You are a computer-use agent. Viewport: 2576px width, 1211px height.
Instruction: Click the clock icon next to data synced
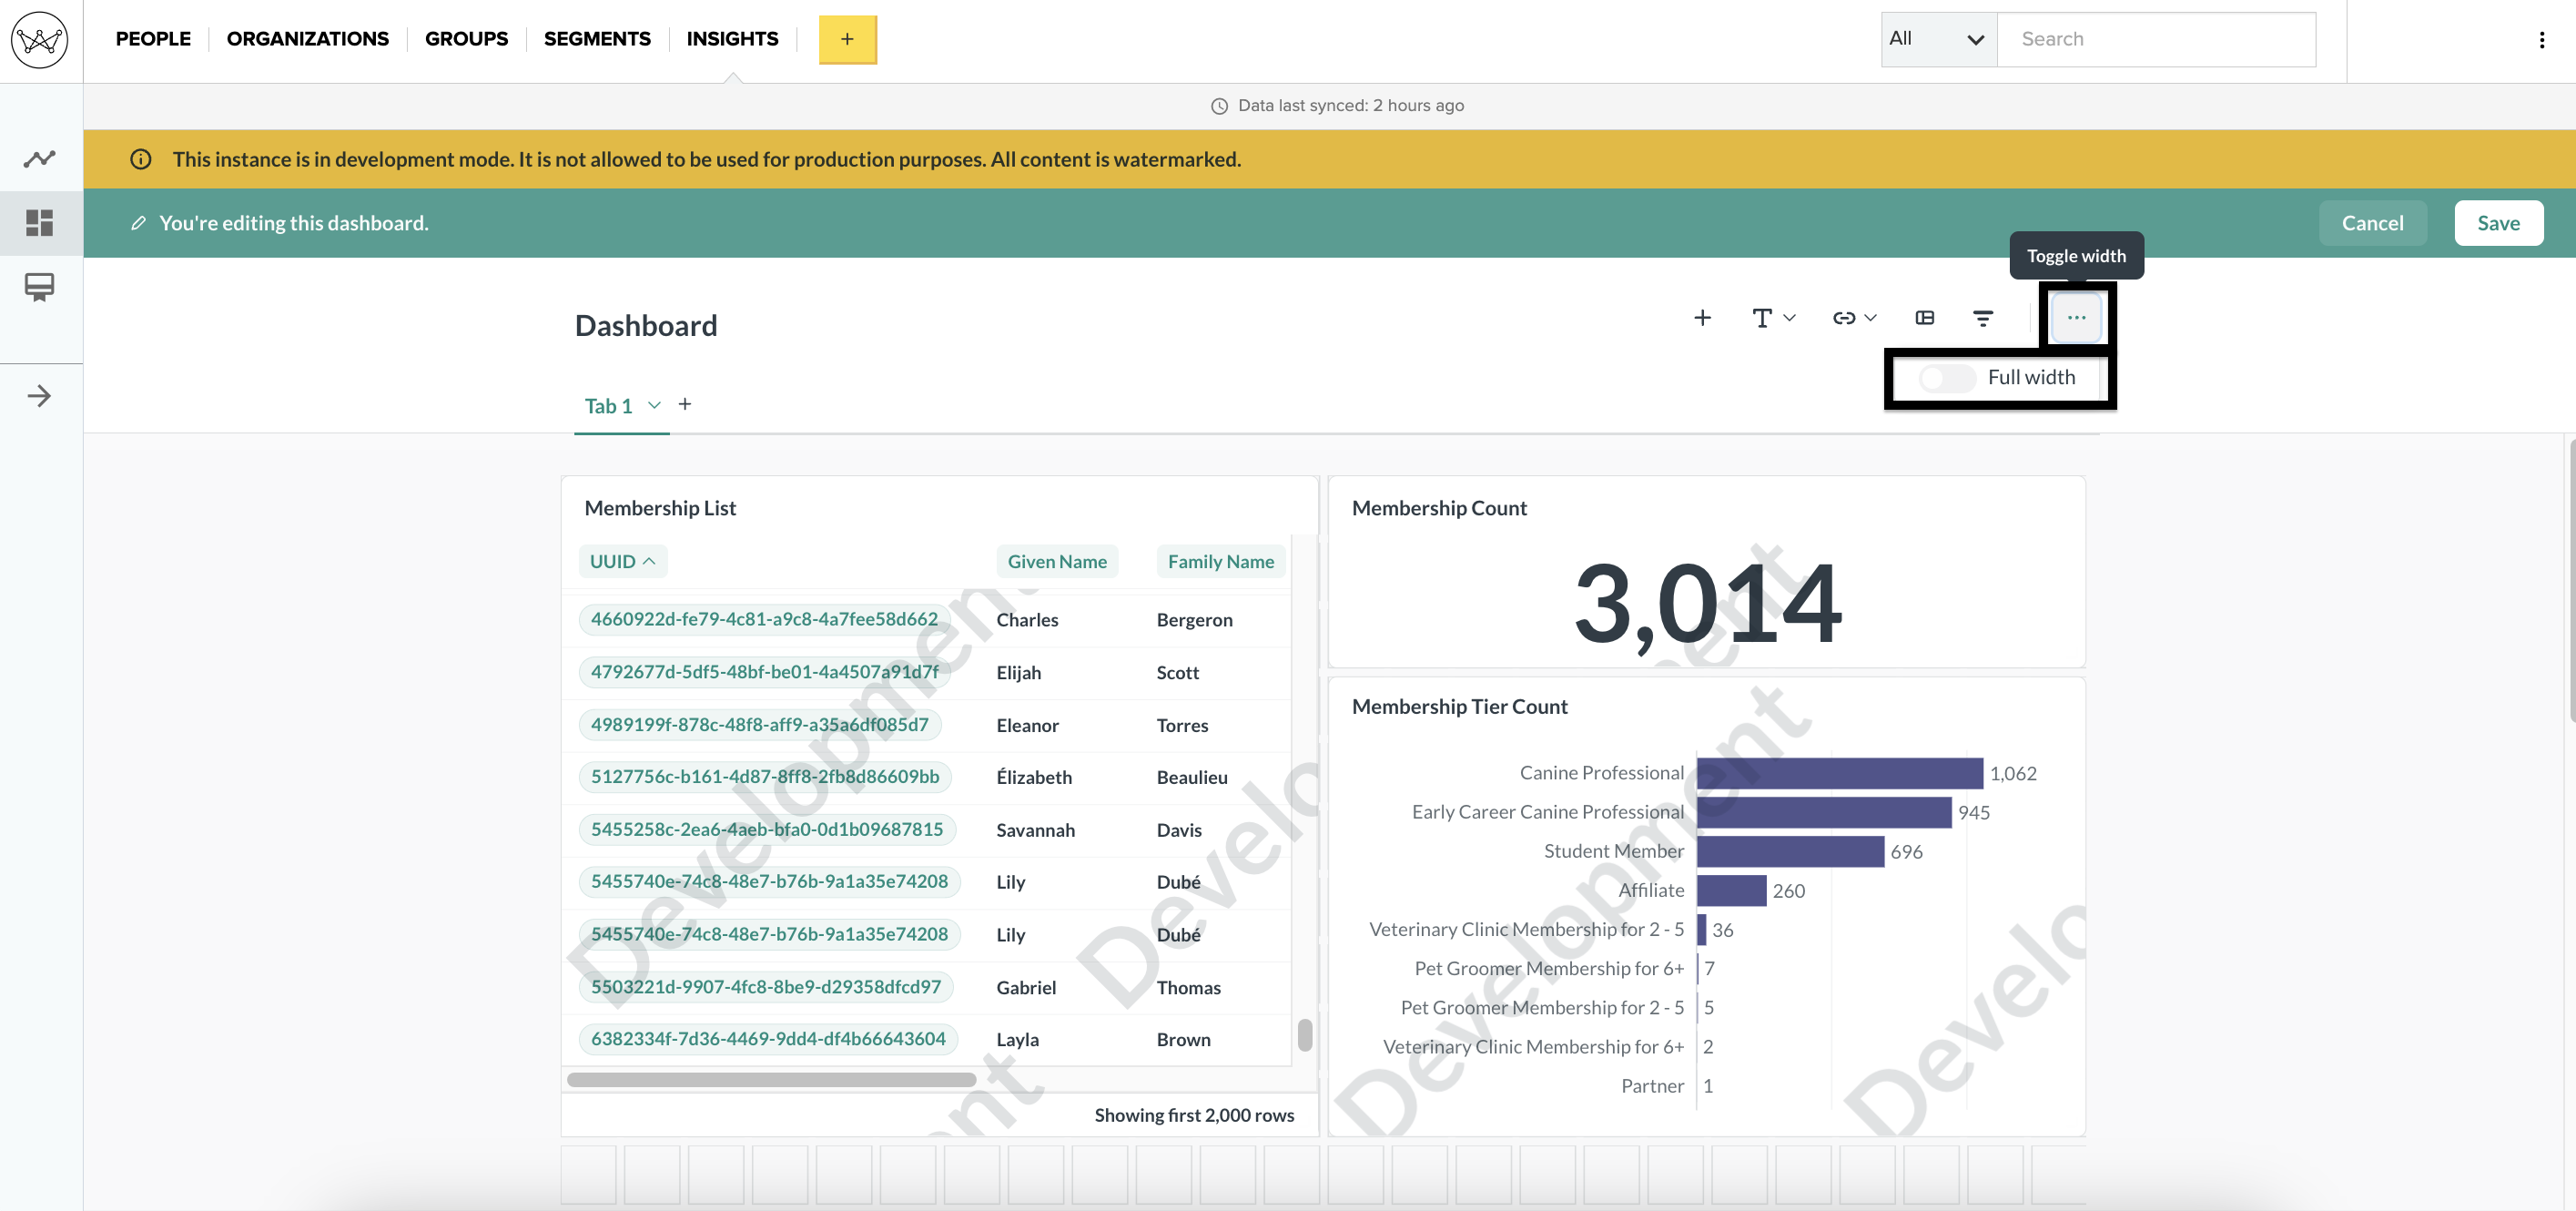pyautogui.click(x=1219, y=106)
